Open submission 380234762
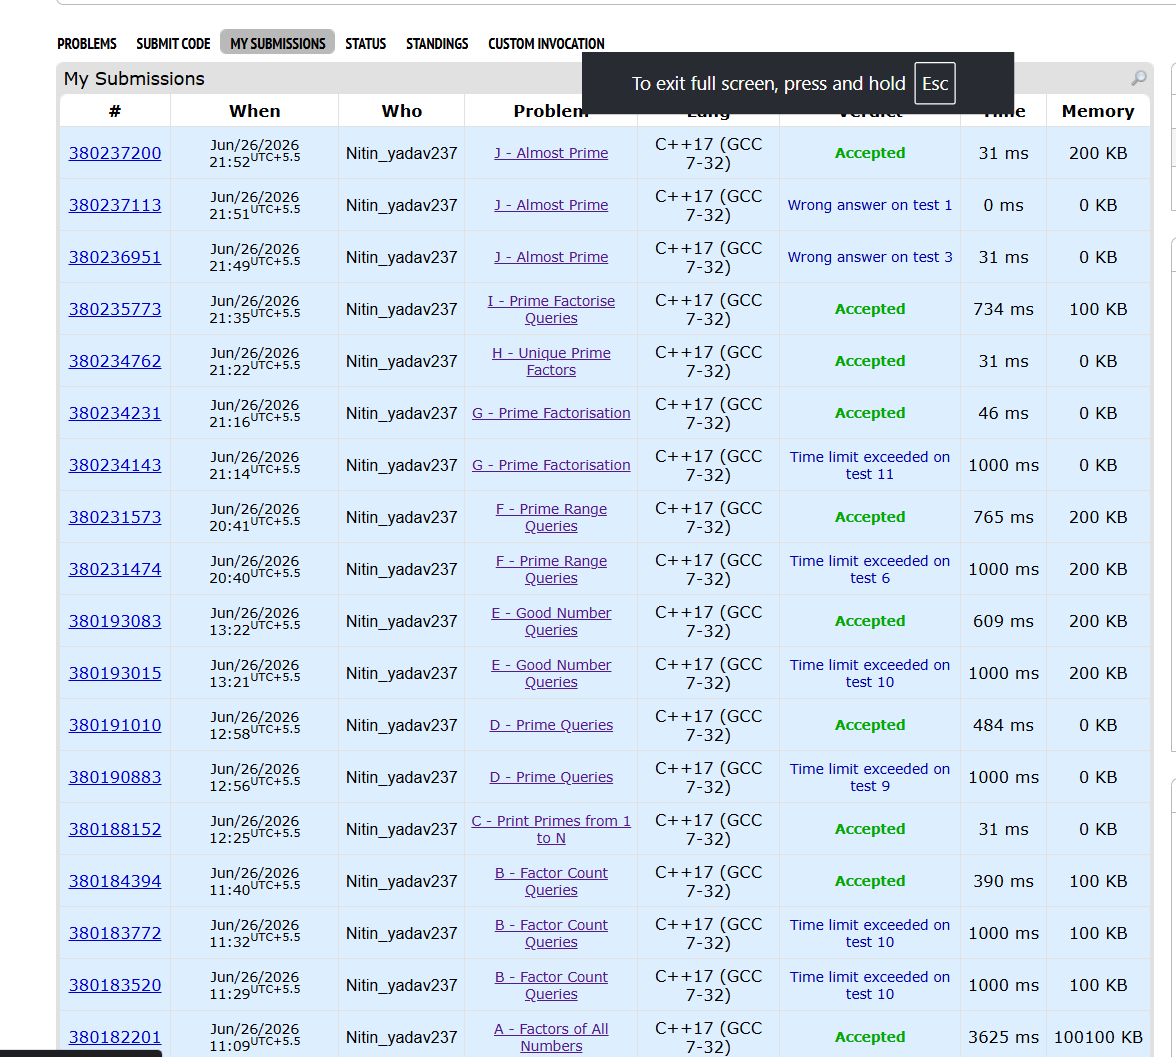This screenshot has height=1057, width=1176. (x=115, y=361)
